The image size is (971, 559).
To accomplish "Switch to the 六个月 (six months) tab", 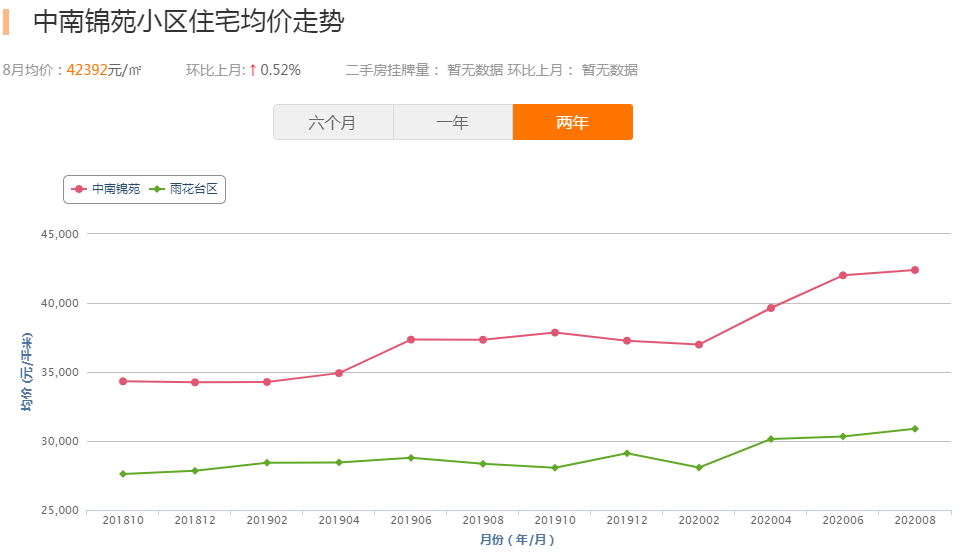I will tap(333, 123).
